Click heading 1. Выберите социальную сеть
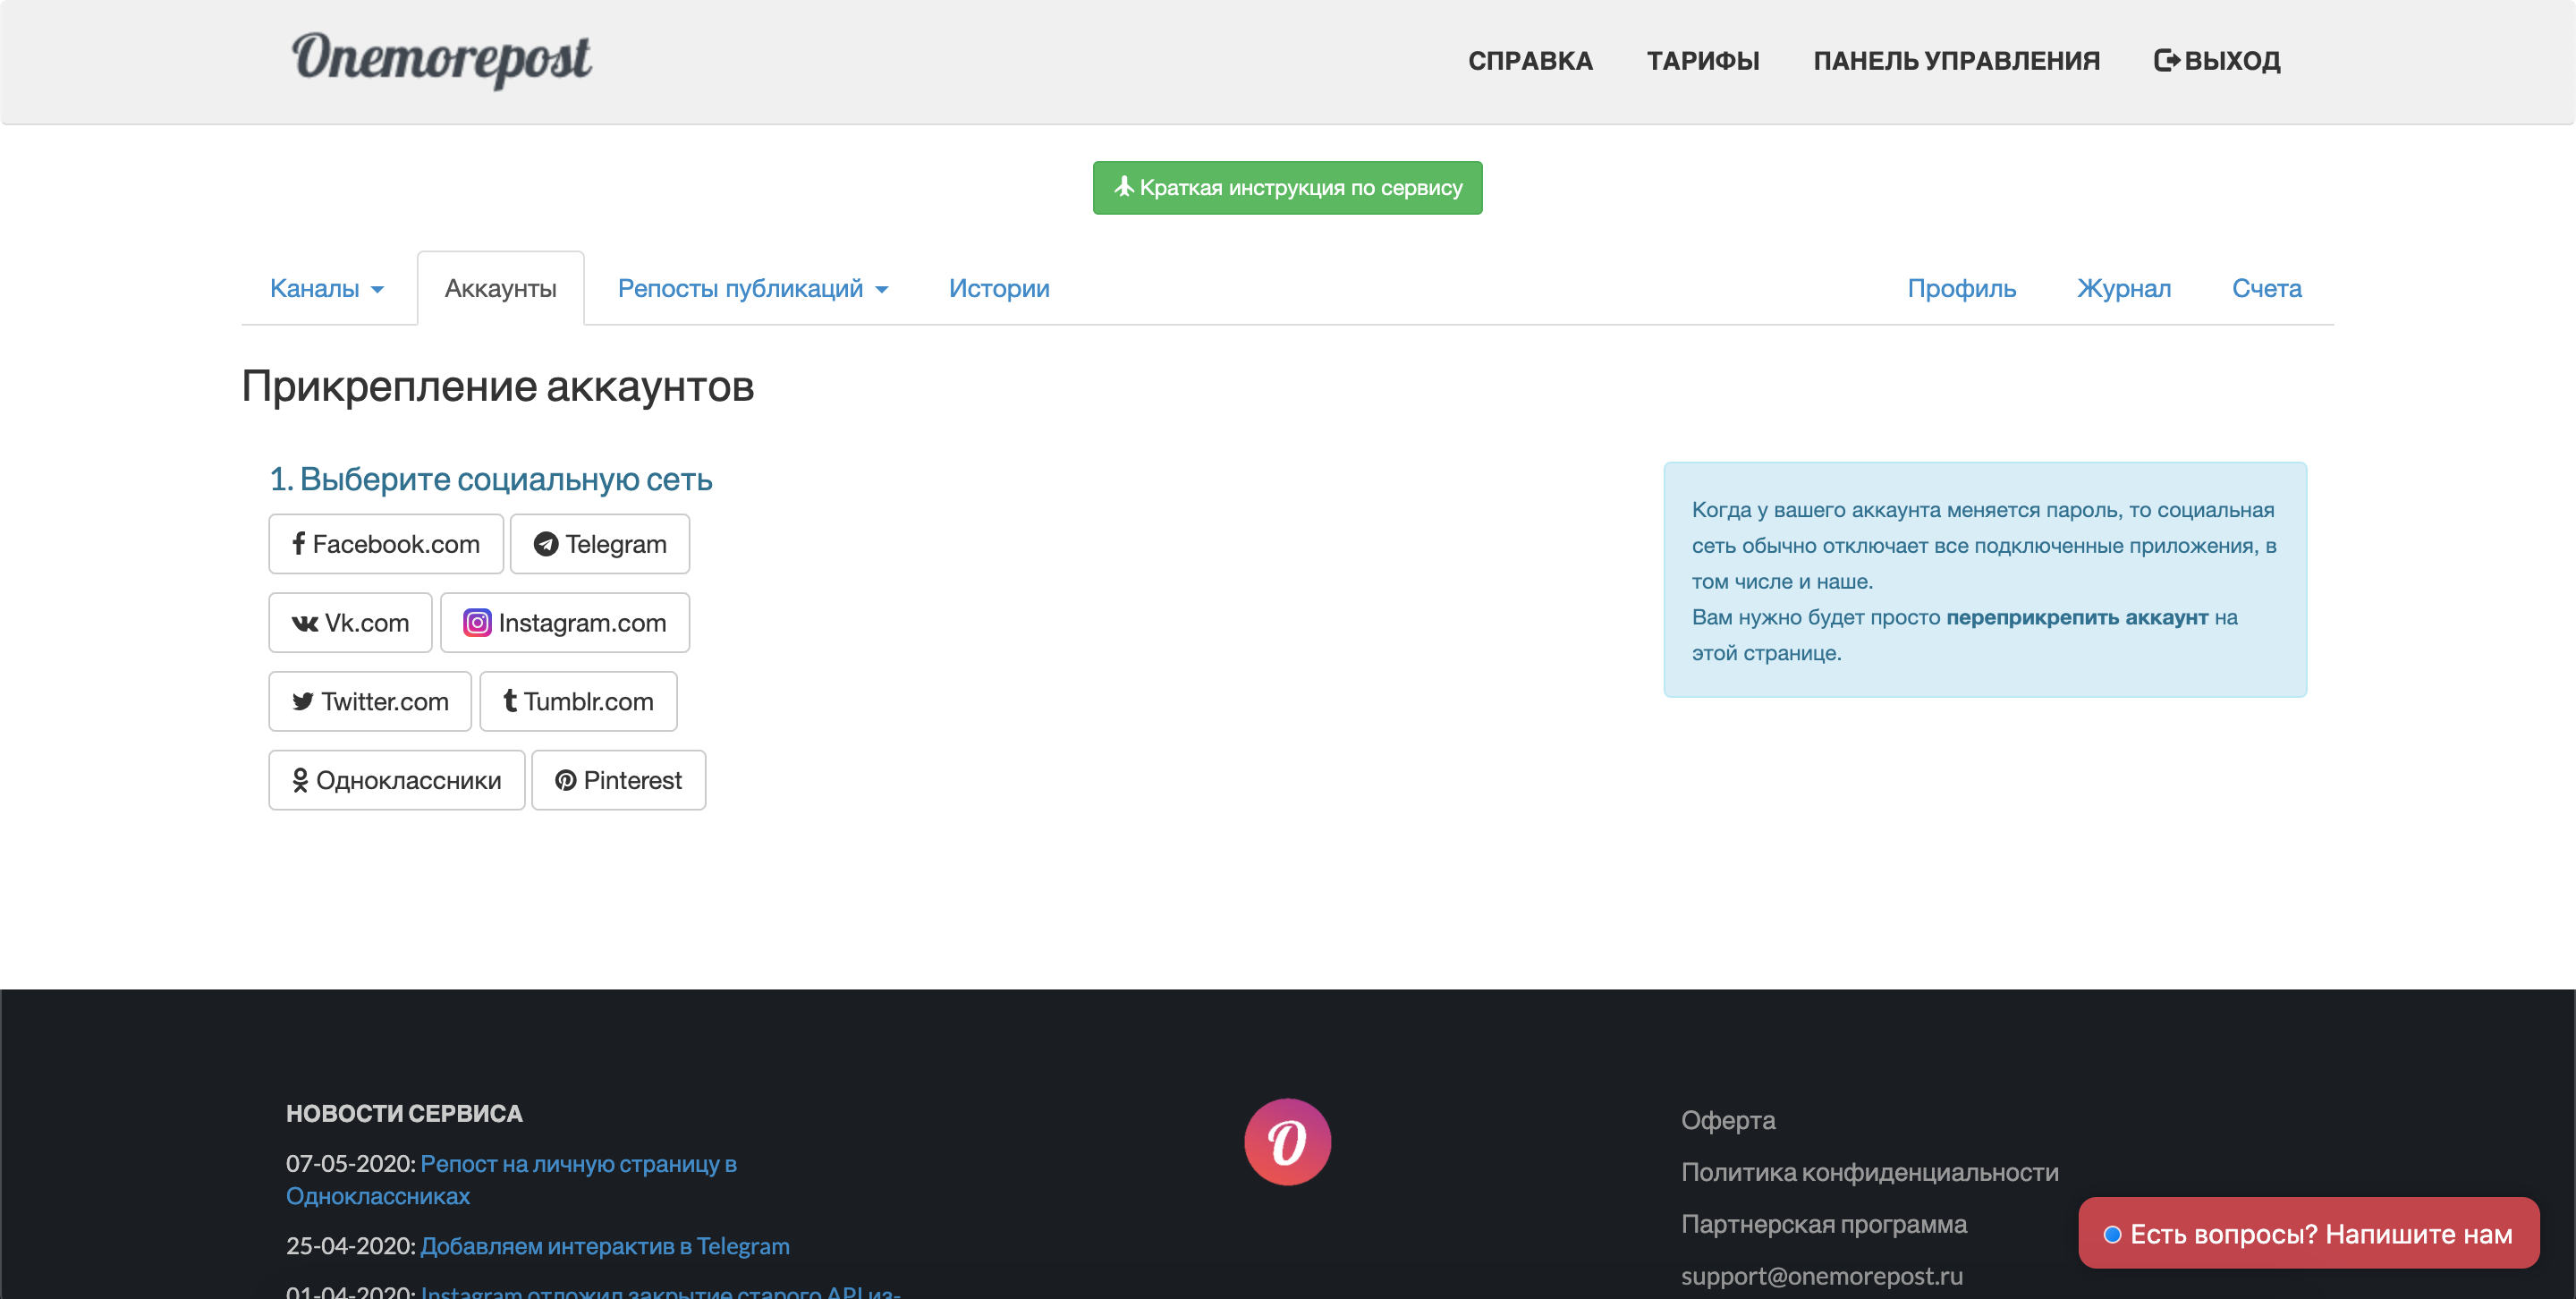This screenshot has height=1299, width=2576. tap(490, 479)
